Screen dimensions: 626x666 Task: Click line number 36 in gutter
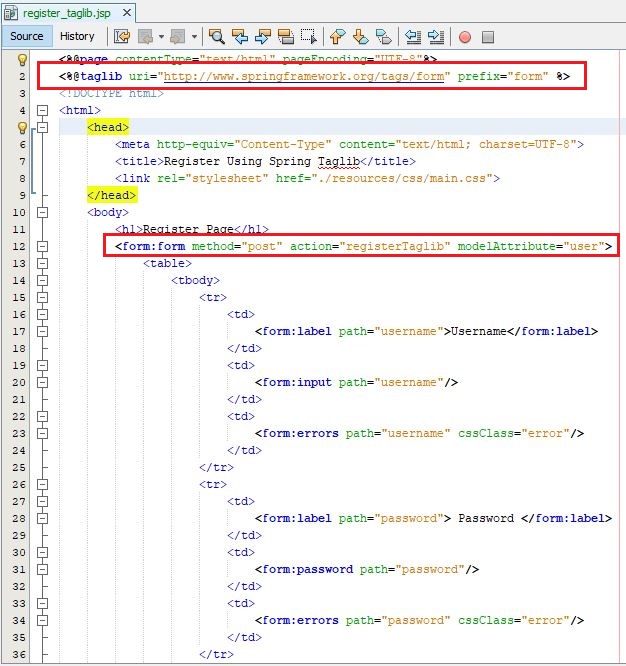coord(19,654)
